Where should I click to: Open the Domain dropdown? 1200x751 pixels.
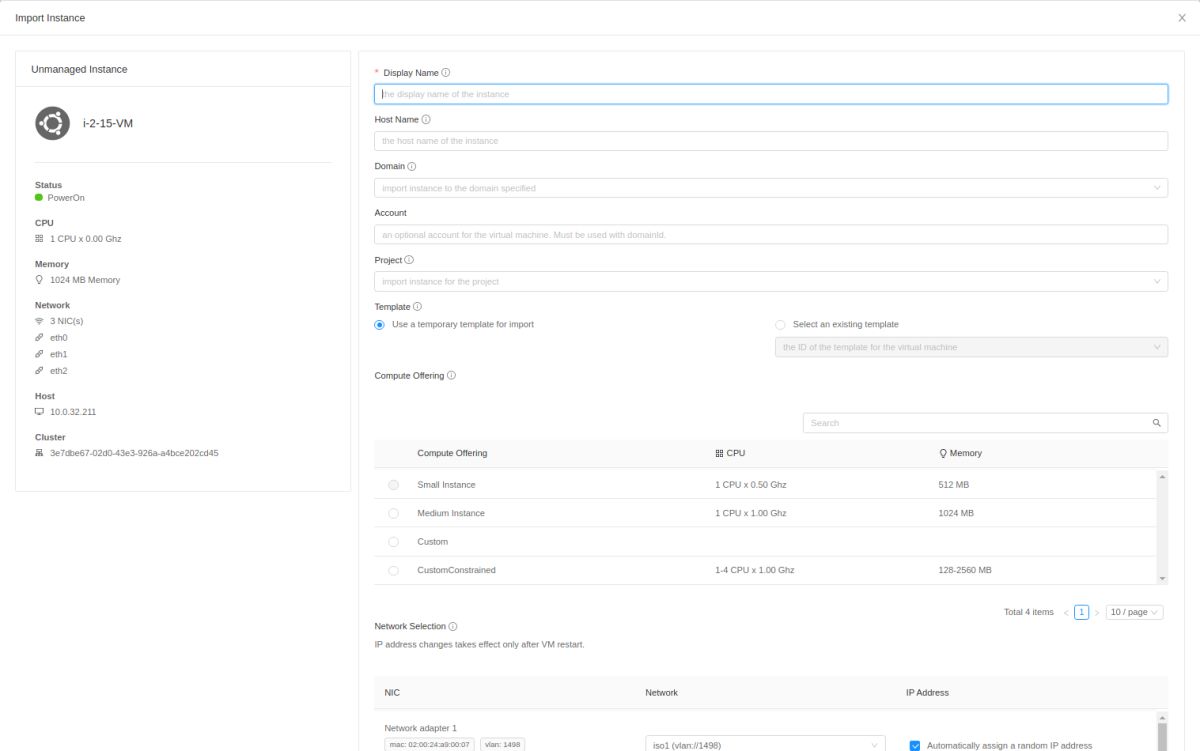[771, 188]
